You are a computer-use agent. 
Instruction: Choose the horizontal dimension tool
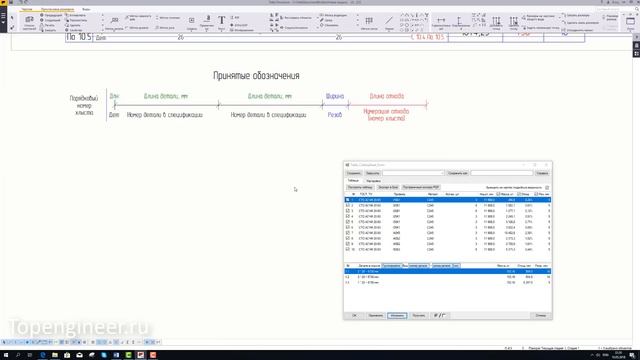tap(441, 20)
